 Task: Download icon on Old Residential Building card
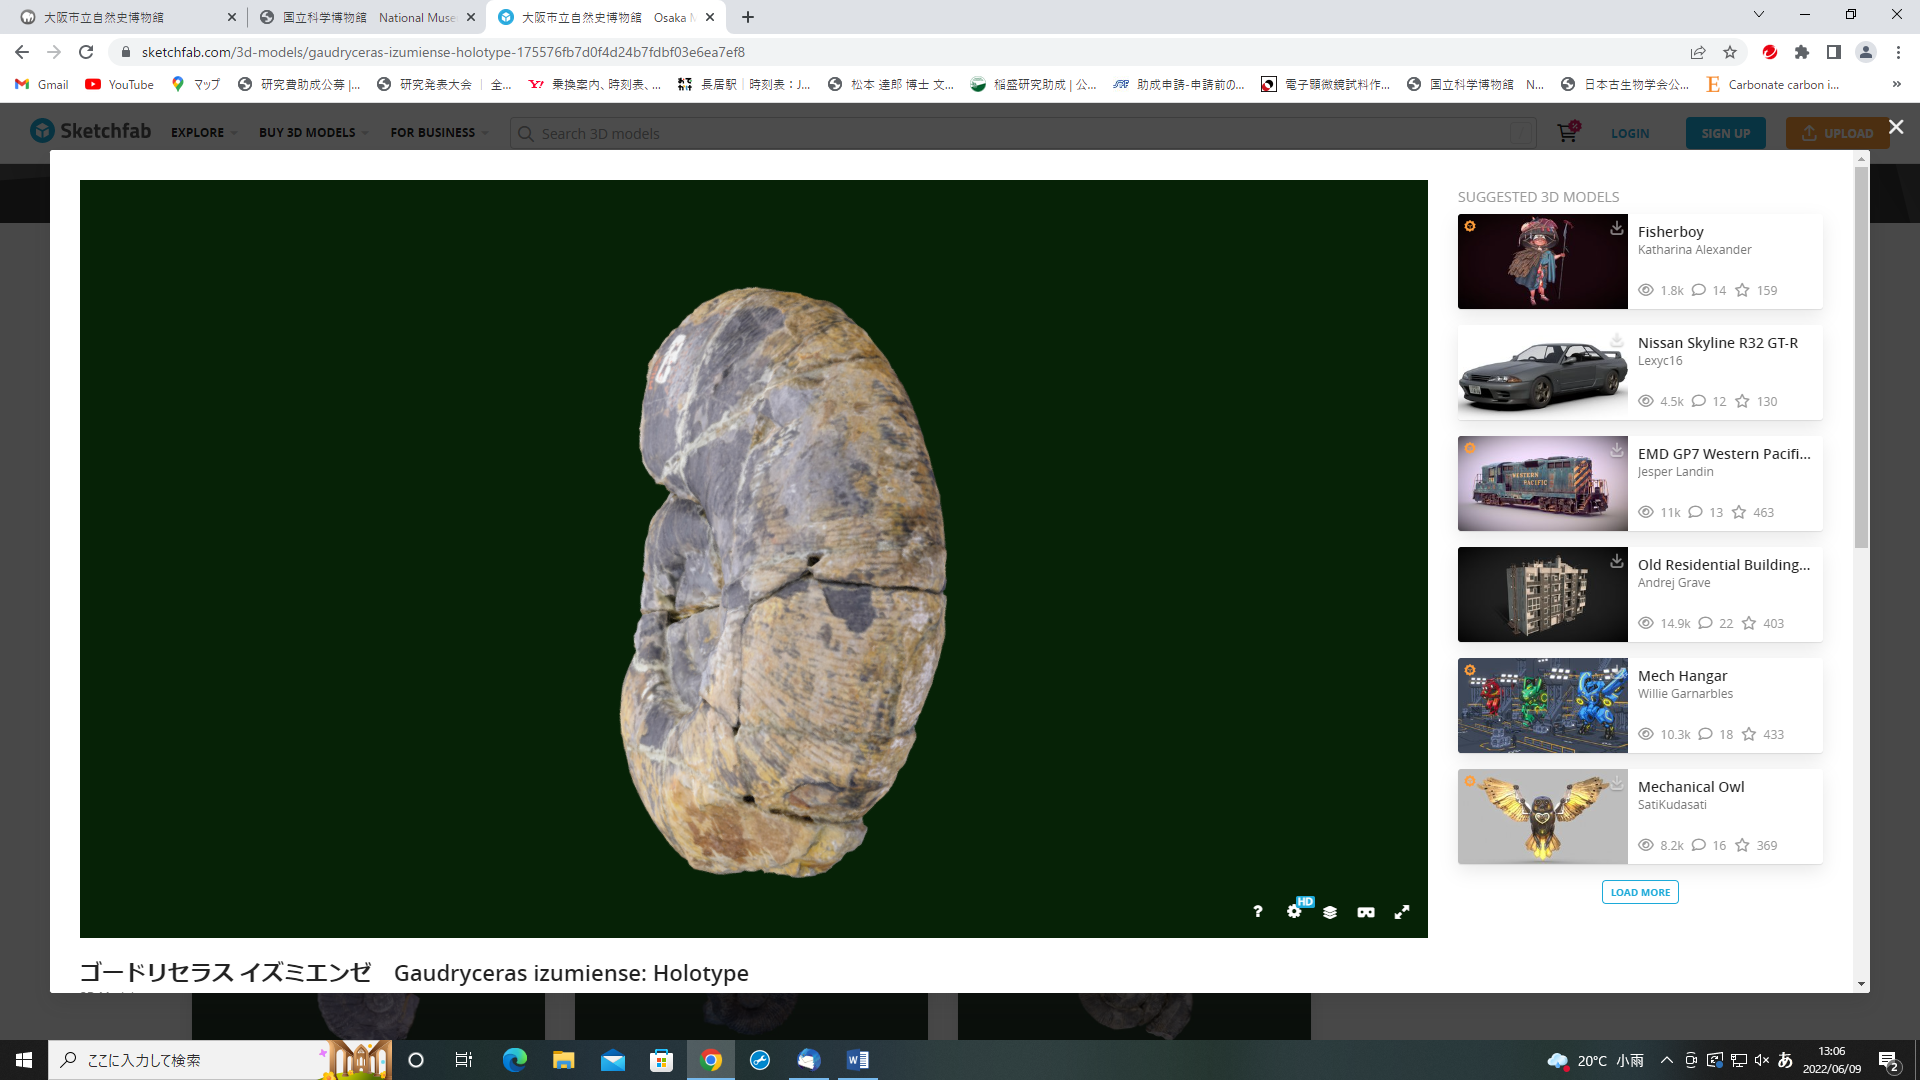click(1616, 561)
